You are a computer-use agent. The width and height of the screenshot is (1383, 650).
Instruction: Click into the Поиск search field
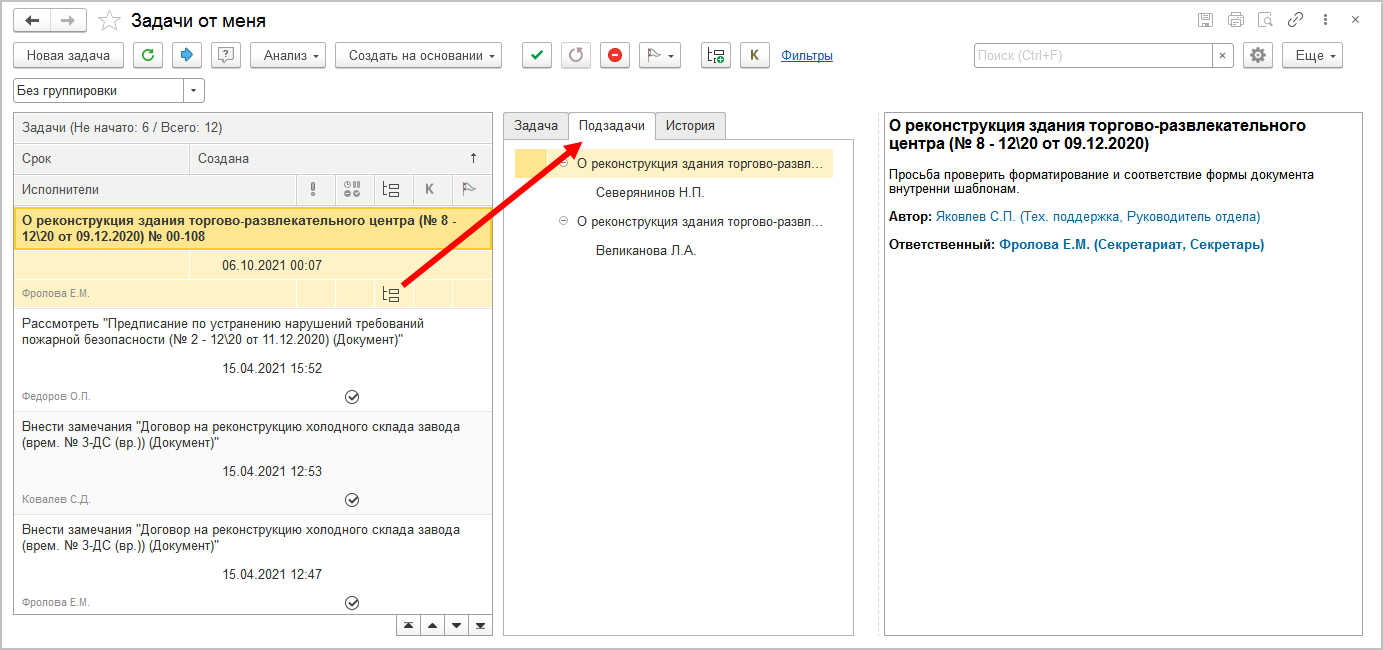tap(1092, 56)
